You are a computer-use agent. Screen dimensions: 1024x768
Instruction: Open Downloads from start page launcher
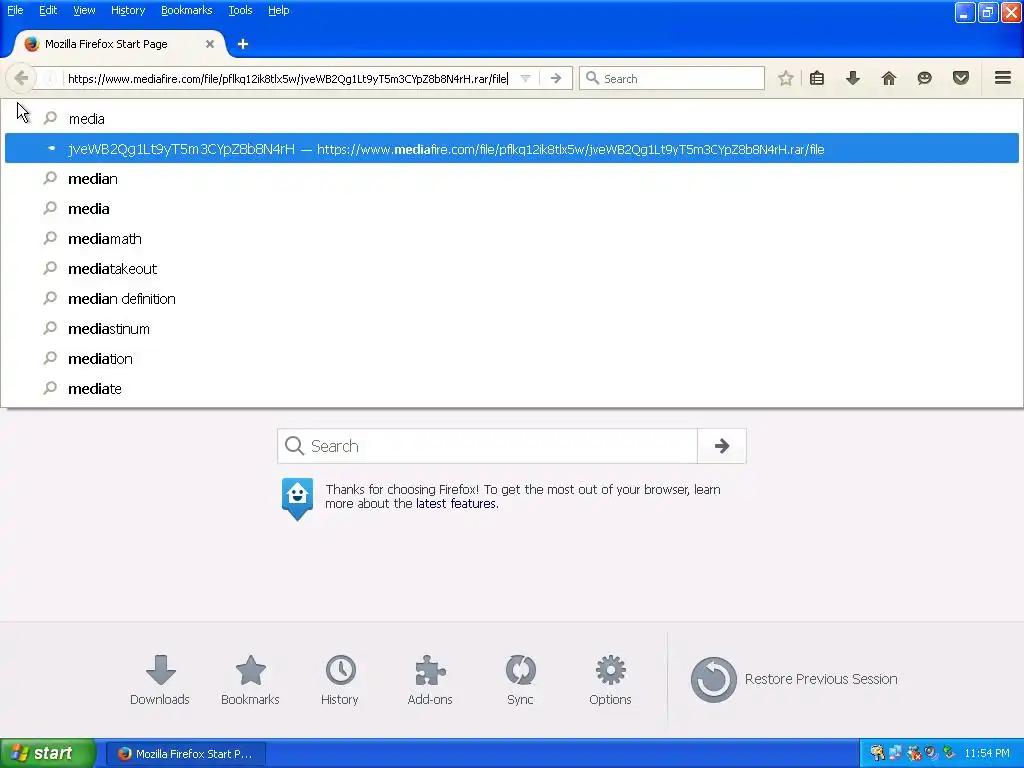click(x=160, y=680)
